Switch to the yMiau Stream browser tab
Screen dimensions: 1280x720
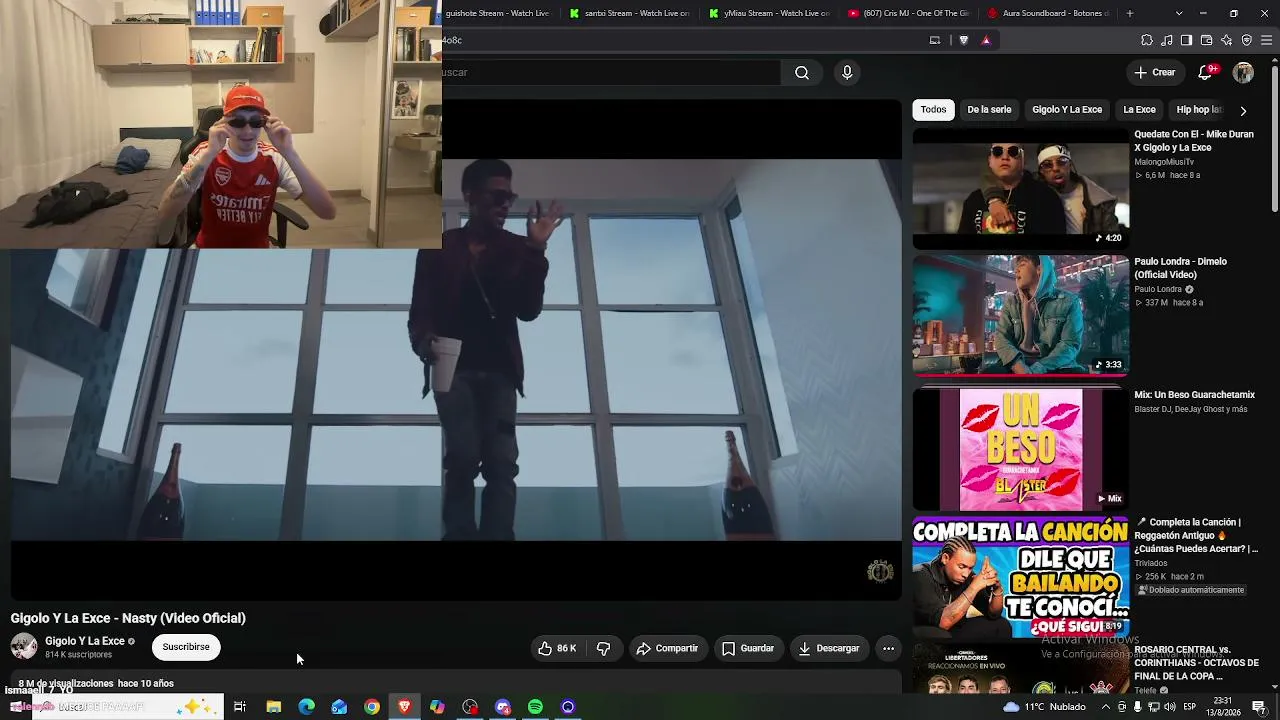768,13
